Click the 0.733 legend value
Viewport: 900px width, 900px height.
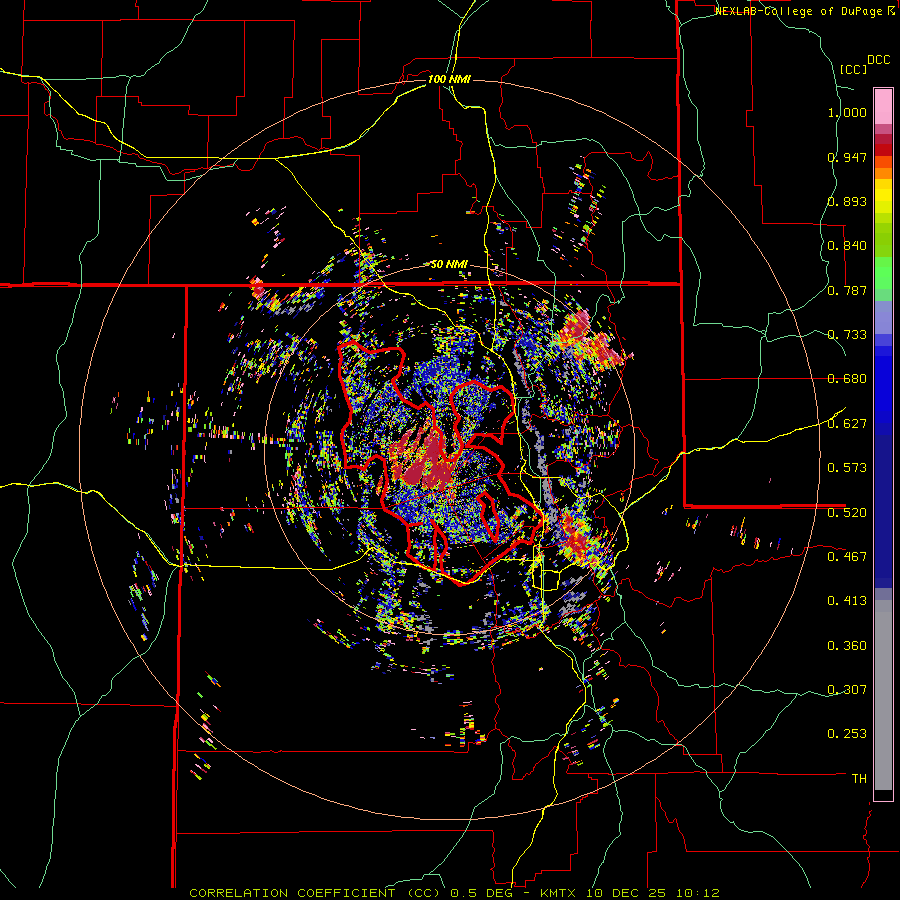(847, 335)
